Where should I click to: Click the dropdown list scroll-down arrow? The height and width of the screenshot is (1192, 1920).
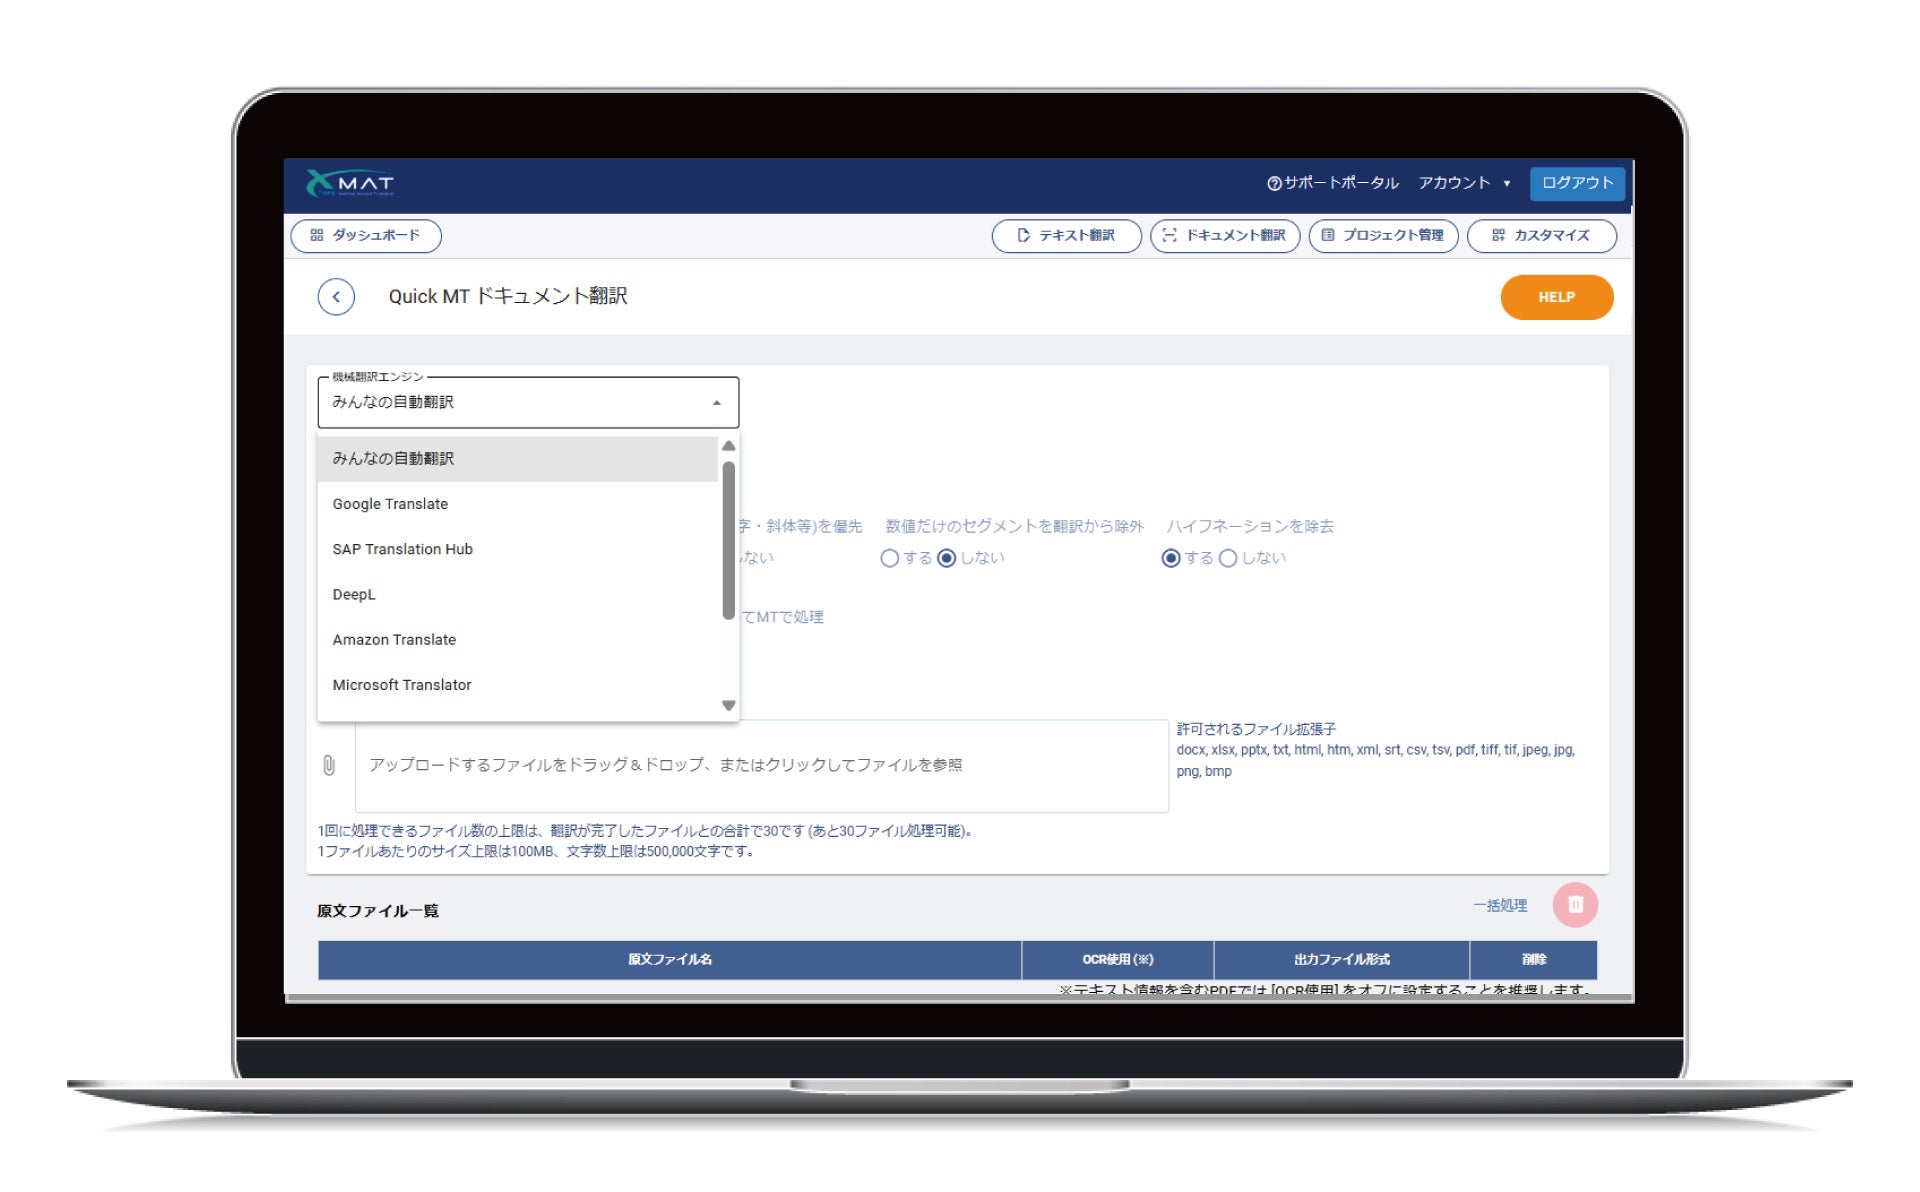click(x=728, y=706)
